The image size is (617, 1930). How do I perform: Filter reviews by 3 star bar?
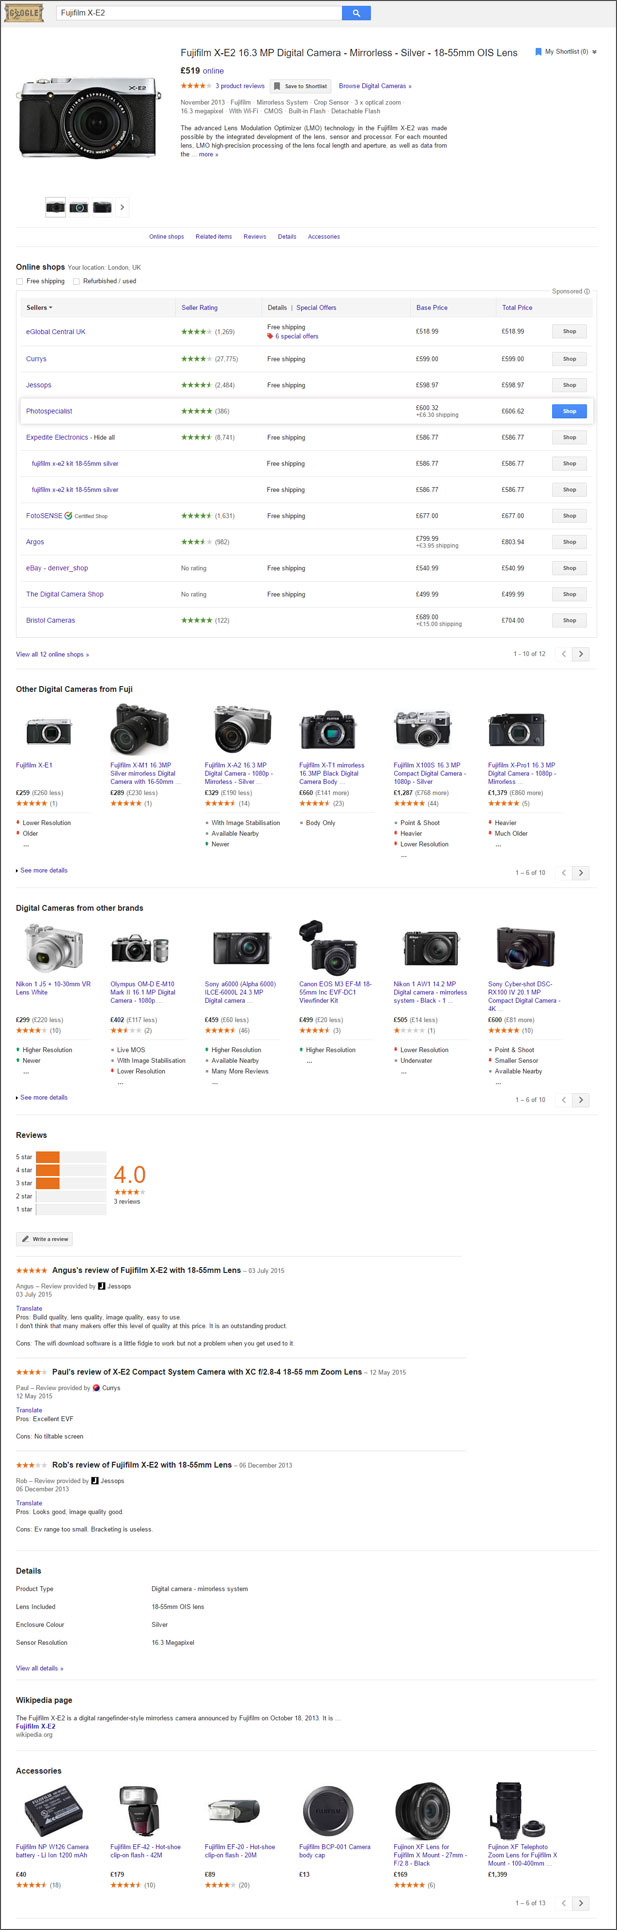(71, 1183)
